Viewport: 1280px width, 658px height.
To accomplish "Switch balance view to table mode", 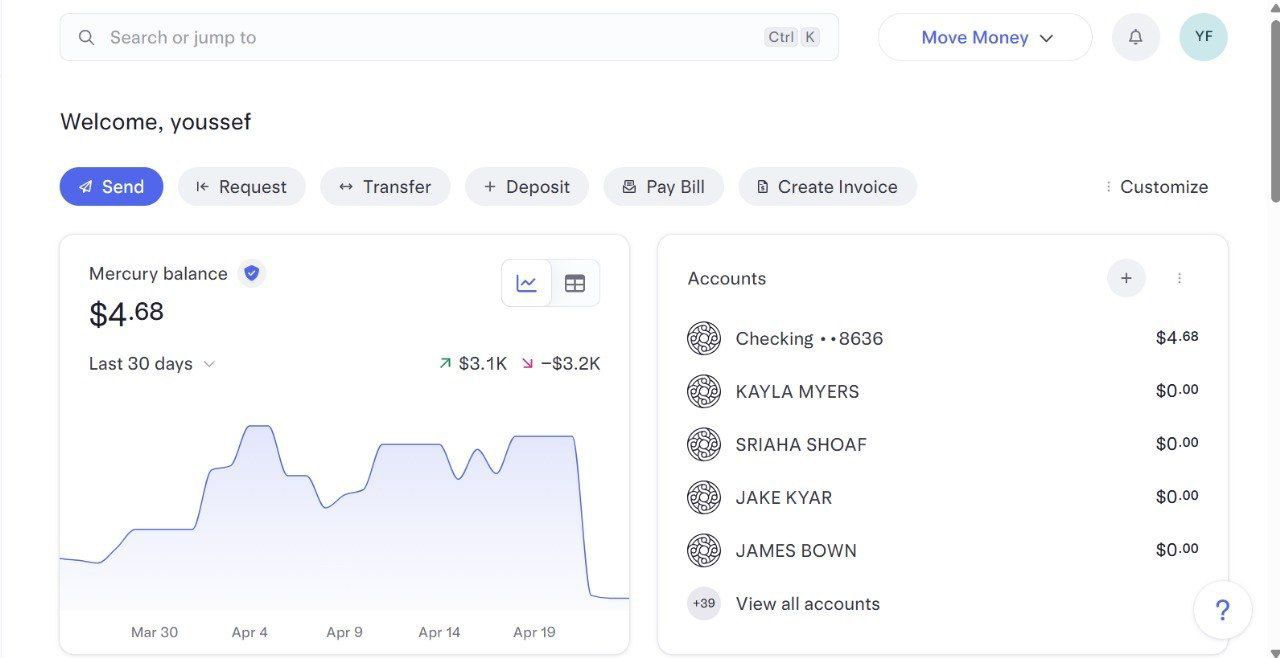I will [x=575, y=283].
